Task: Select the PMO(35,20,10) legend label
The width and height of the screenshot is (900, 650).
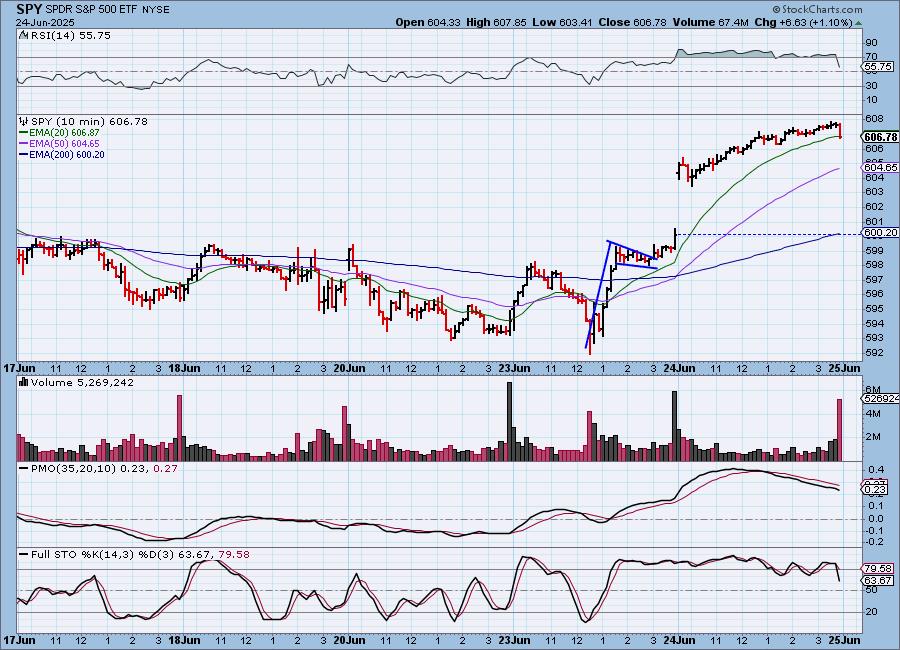Action: coord(104,469)
